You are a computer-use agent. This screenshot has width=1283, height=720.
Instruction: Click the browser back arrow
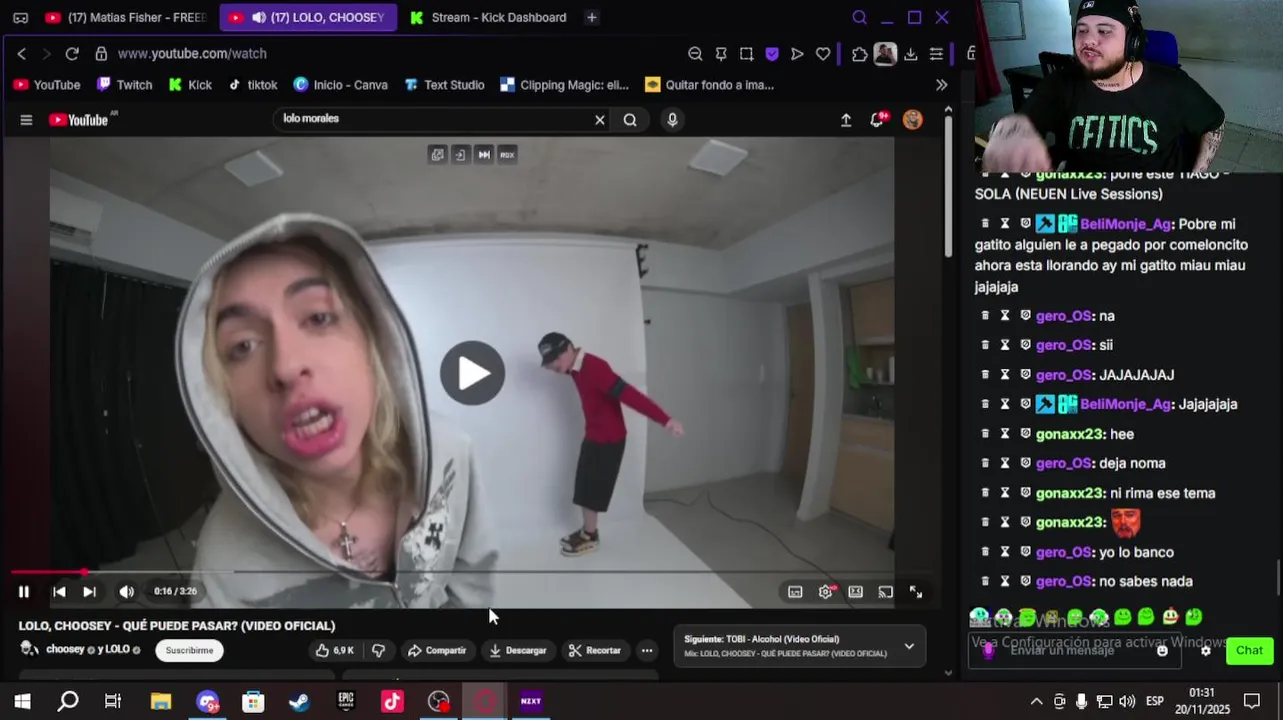click(21, 54)
